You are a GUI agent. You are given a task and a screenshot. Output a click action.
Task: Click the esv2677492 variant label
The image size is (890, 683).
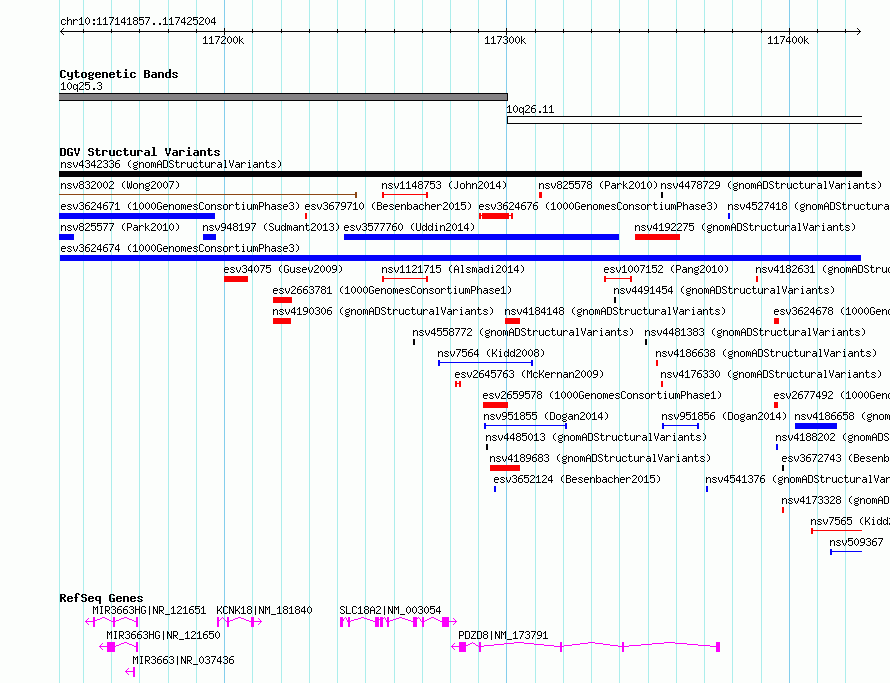pos(831,396)
